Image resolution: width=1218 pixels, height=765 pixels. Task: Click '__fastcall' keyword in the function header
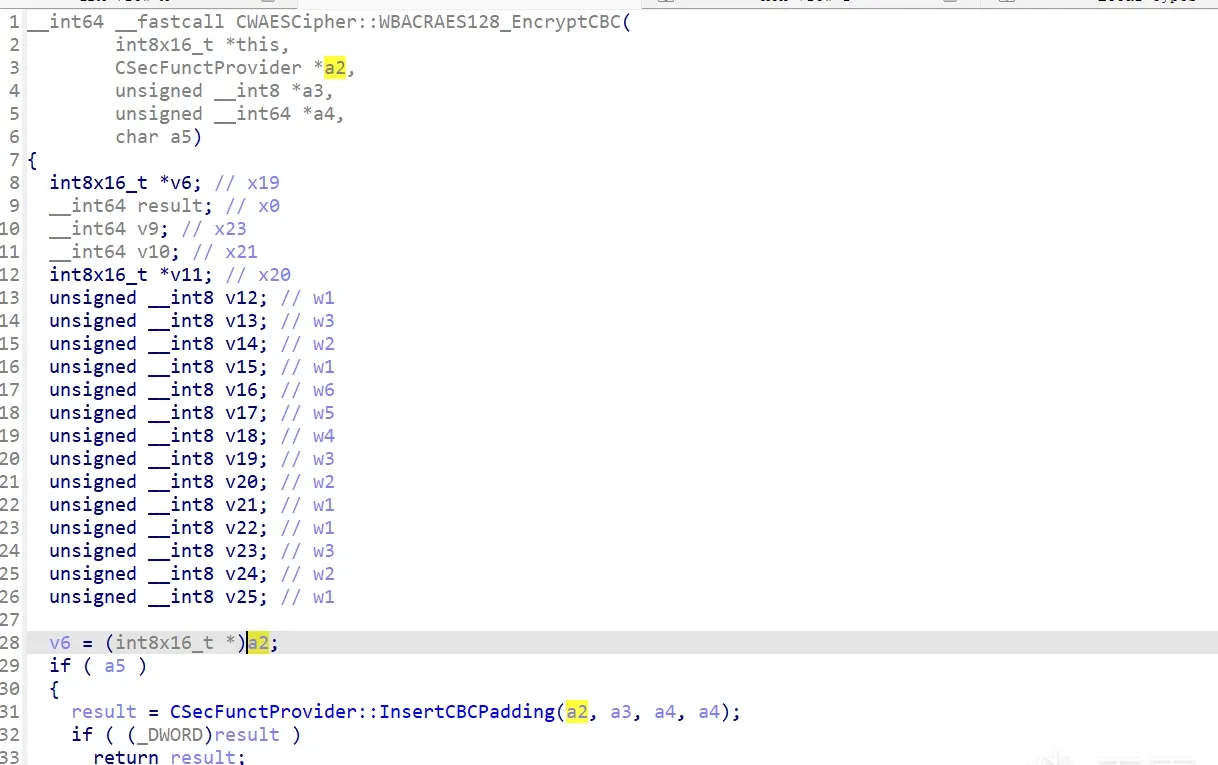coord(170,21)
